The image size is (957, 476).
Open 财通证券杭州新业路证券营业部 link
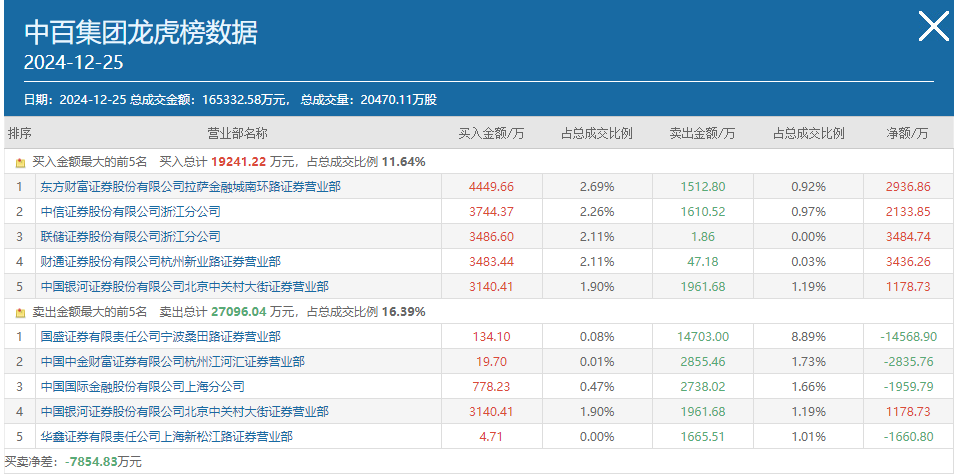click(x=161, y=262)
